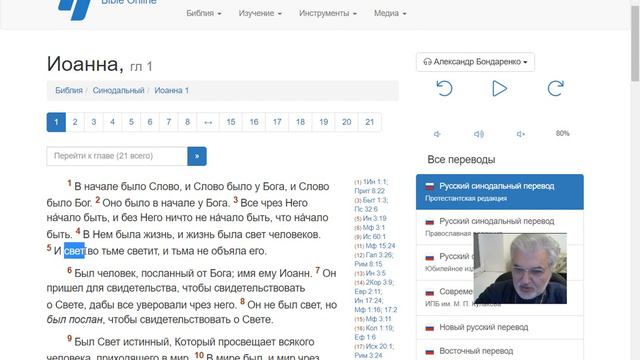Skip forward with the clockwise arrow

pos(556,88)
